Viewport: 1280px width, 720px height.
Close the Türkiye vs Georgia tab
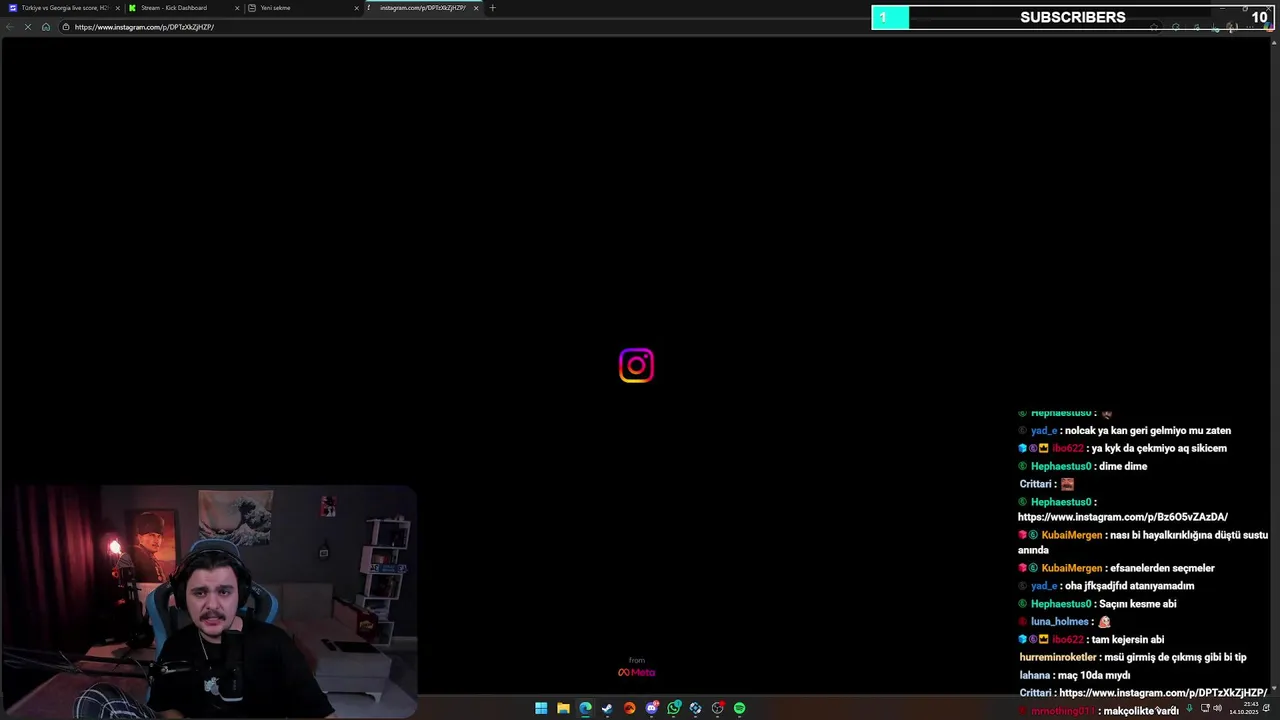click(118, 8)
